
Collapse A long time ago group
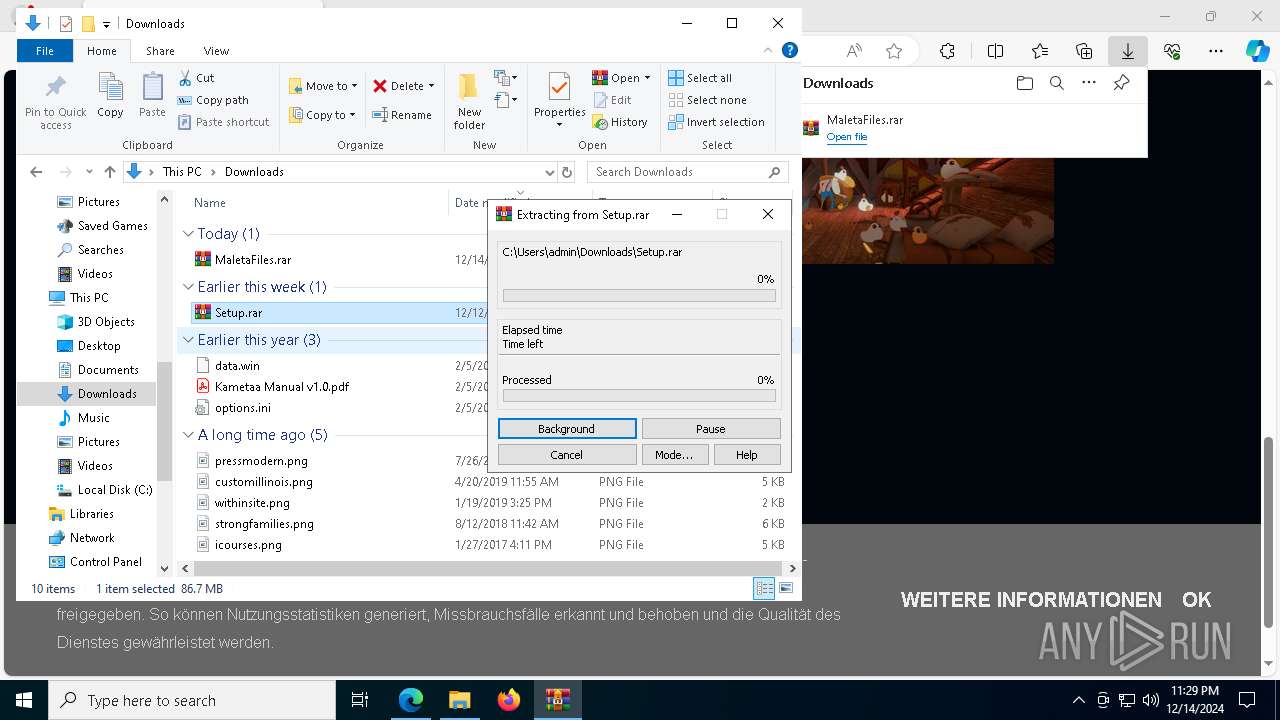188,435
